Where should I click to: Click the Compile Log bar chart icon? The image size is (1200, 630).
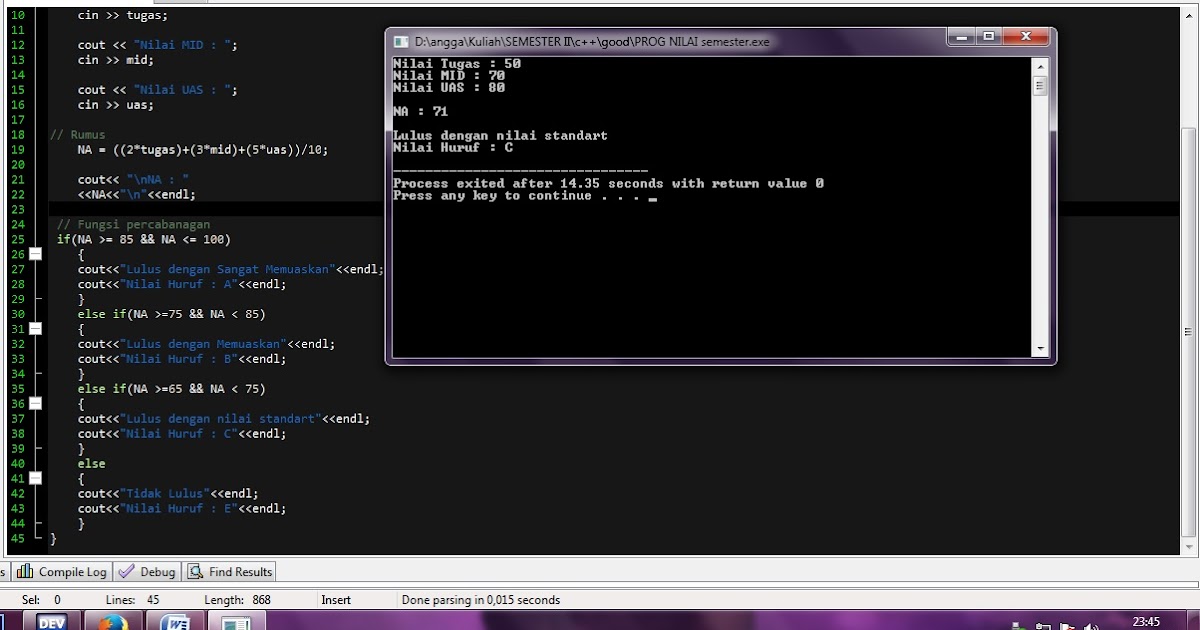(x=23, y=572)
